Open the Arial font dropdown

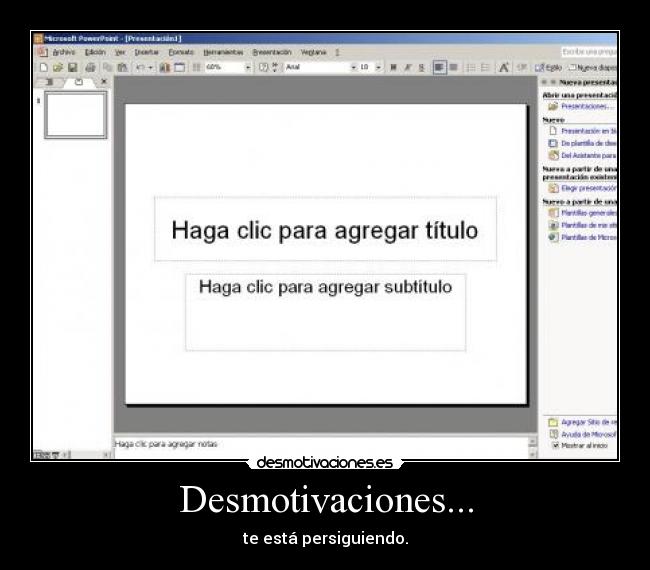coord(354,67)
